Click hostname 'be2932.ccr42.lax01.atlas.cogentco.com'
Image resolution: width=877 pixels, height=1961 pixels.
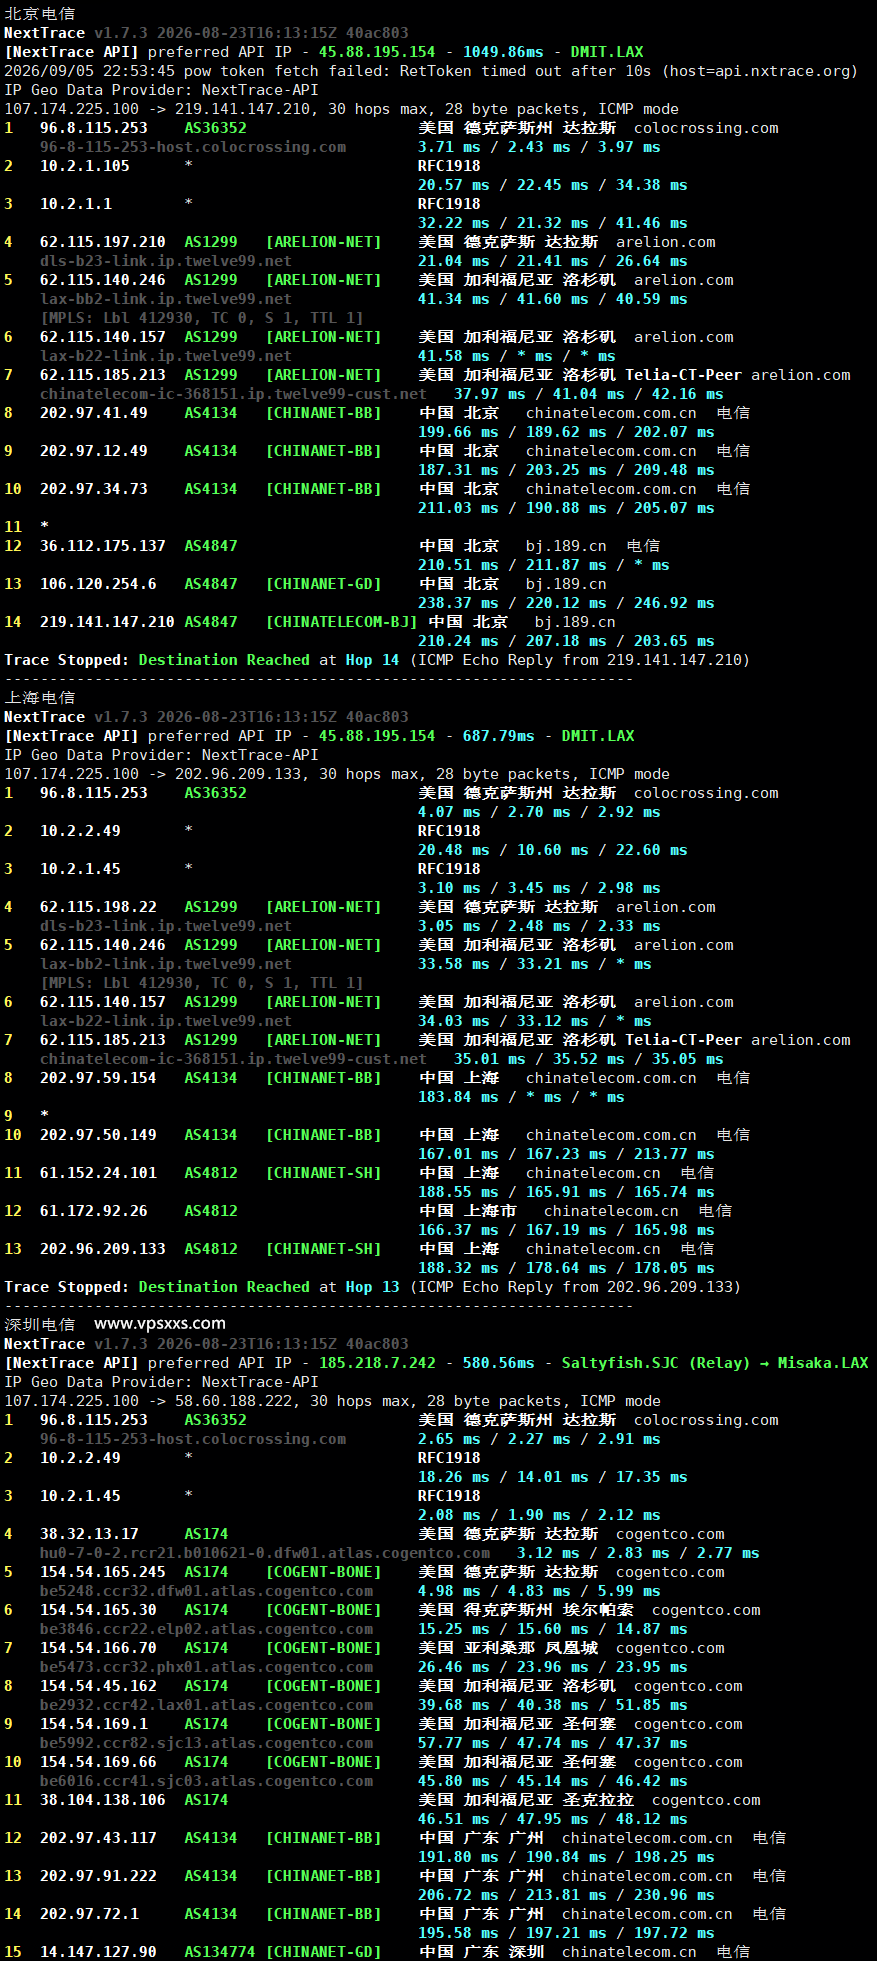(x=206, y=1705)
